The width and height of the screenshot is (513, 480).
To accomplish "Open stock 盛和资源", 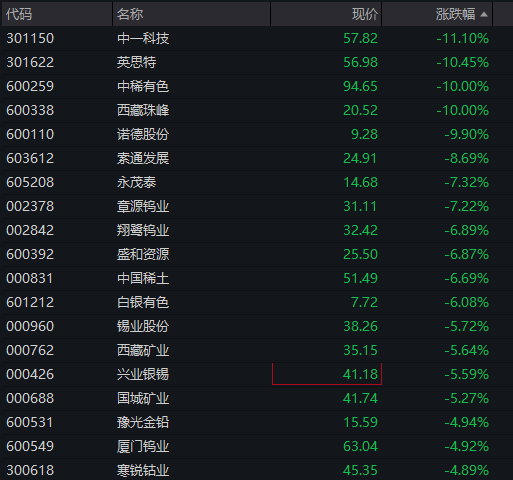I will (x=143, y=254).
